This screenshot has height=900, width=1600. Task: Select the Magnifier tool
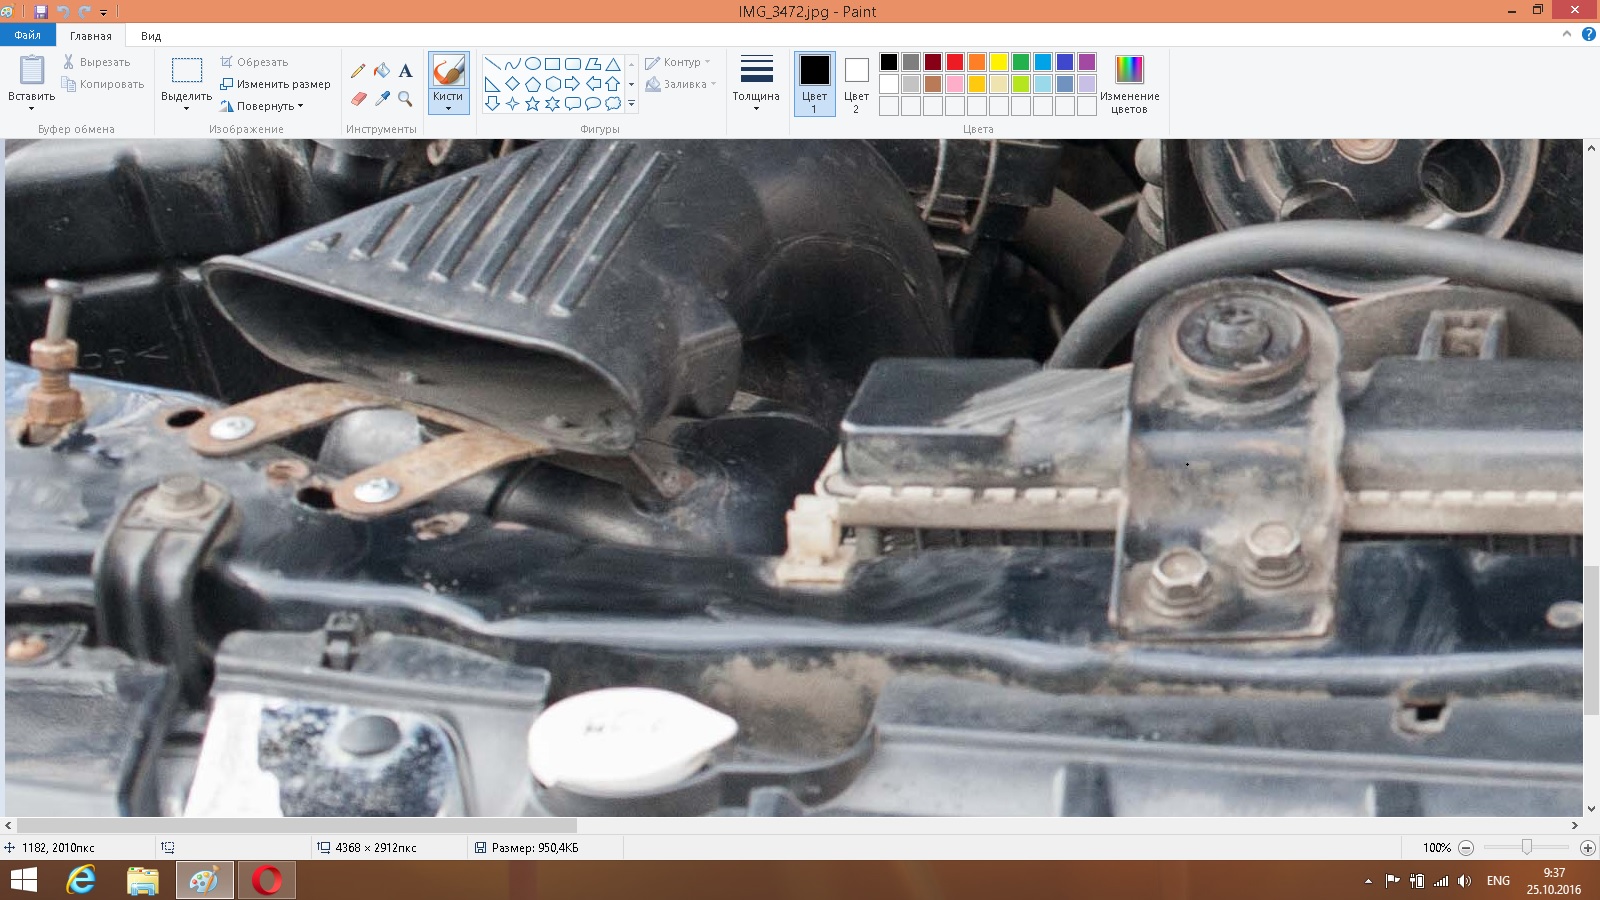405,98
